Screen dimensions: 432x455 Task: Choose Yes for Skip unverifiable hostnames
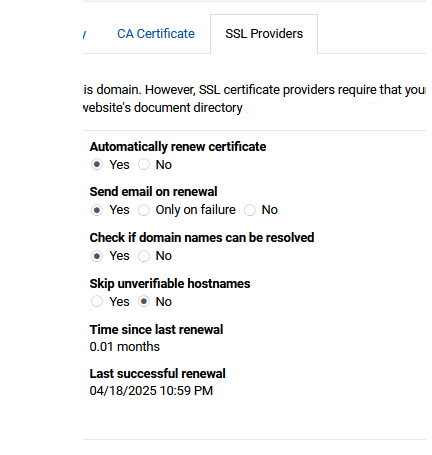point(97,302)
